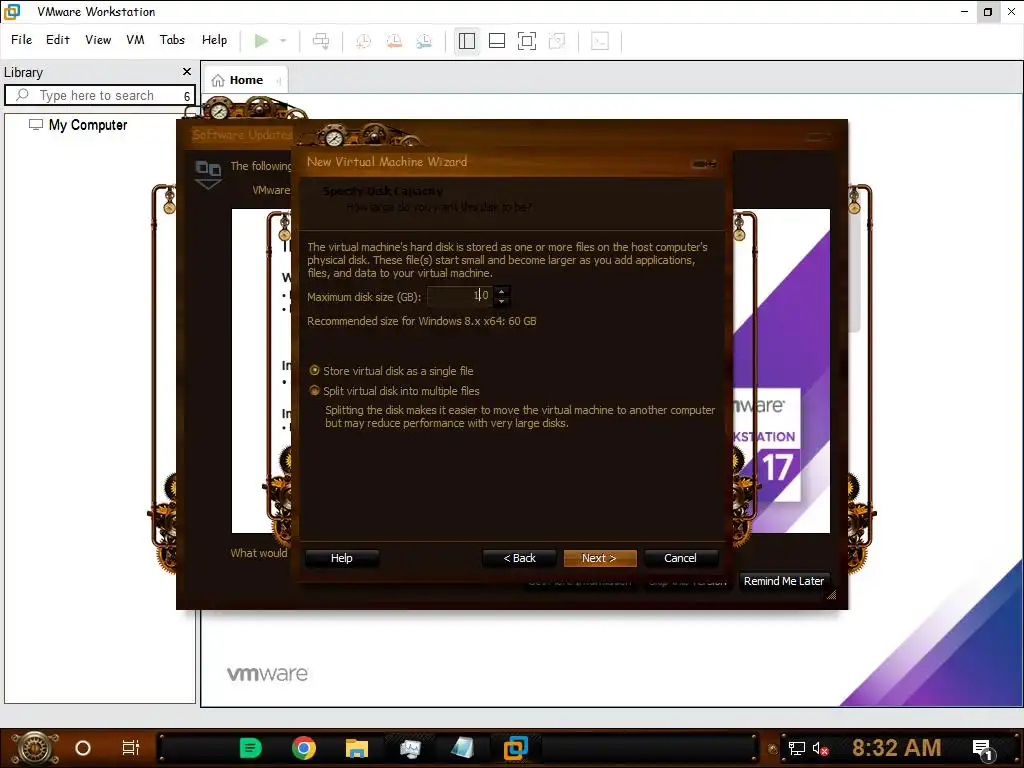Open the View menu
1024x768 pixels.
pyautogui.click(x=98, y=40)
